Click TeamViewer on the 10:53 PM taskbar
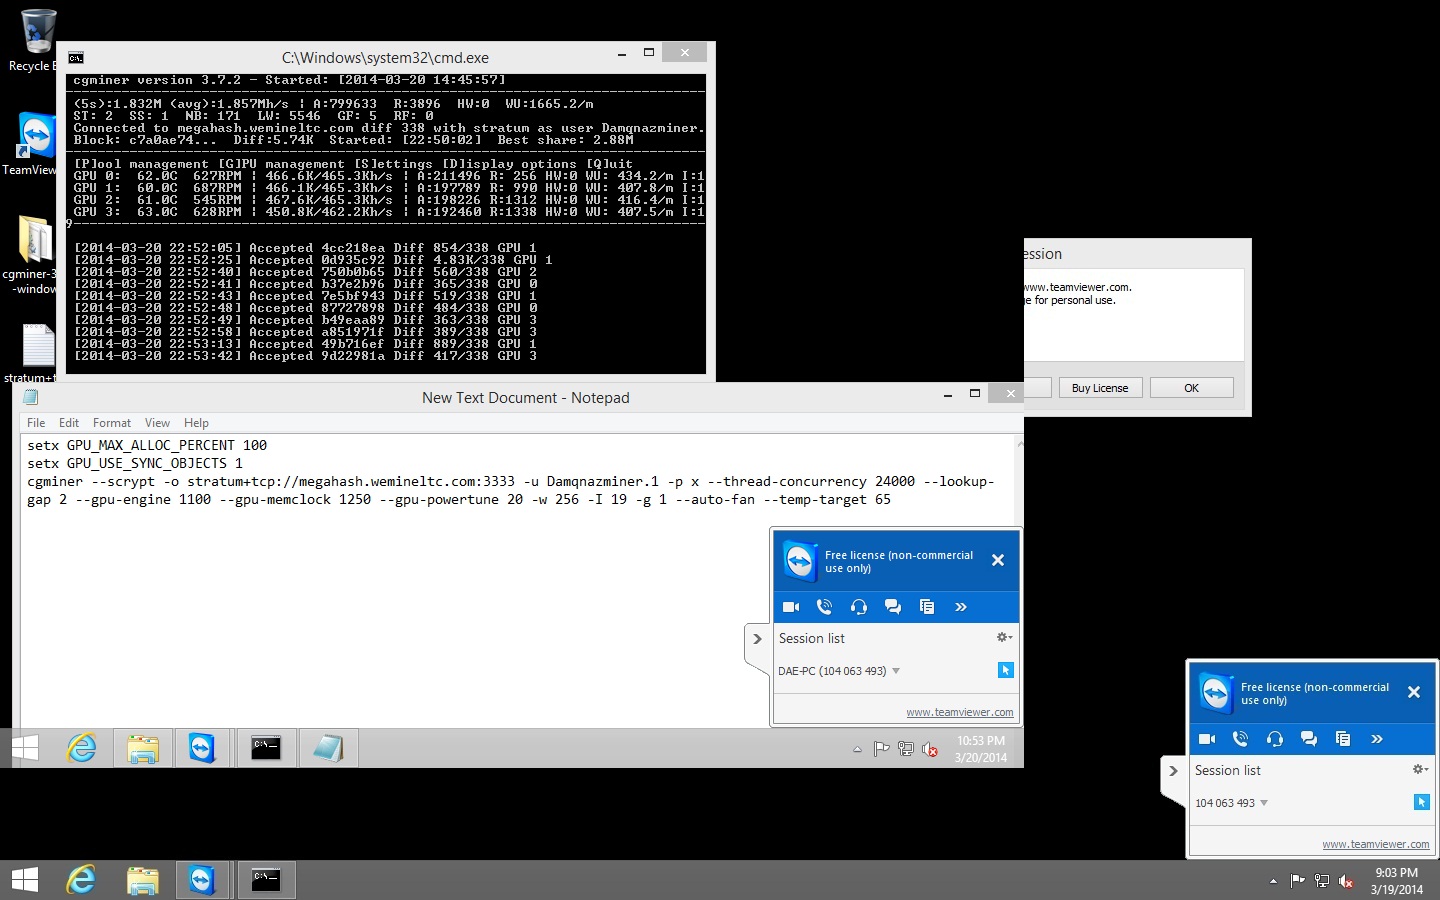The height and width of the screenshot is (900, 1440). click(x=203, y=748)
